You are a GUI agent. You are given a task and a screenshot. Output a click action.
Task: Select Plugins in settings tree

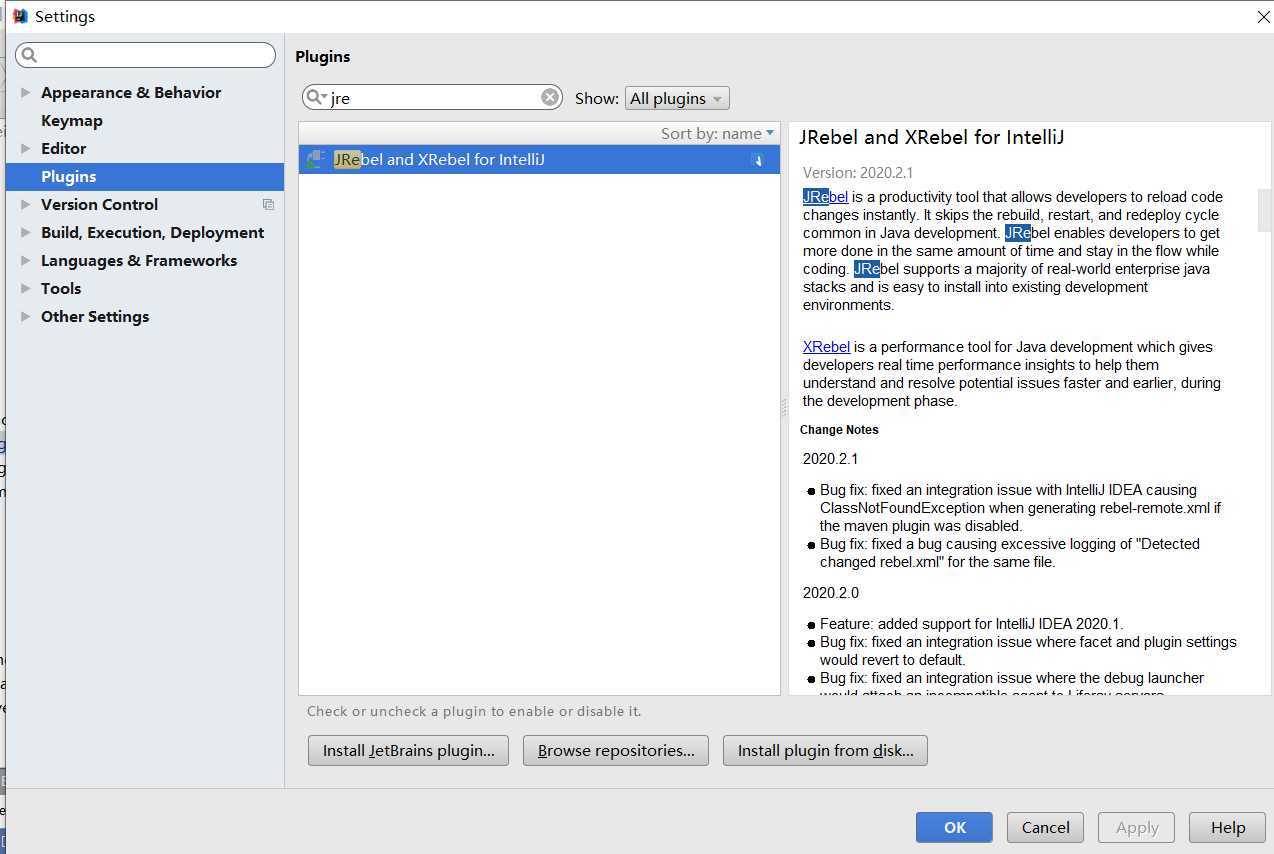tap(145, 176)
